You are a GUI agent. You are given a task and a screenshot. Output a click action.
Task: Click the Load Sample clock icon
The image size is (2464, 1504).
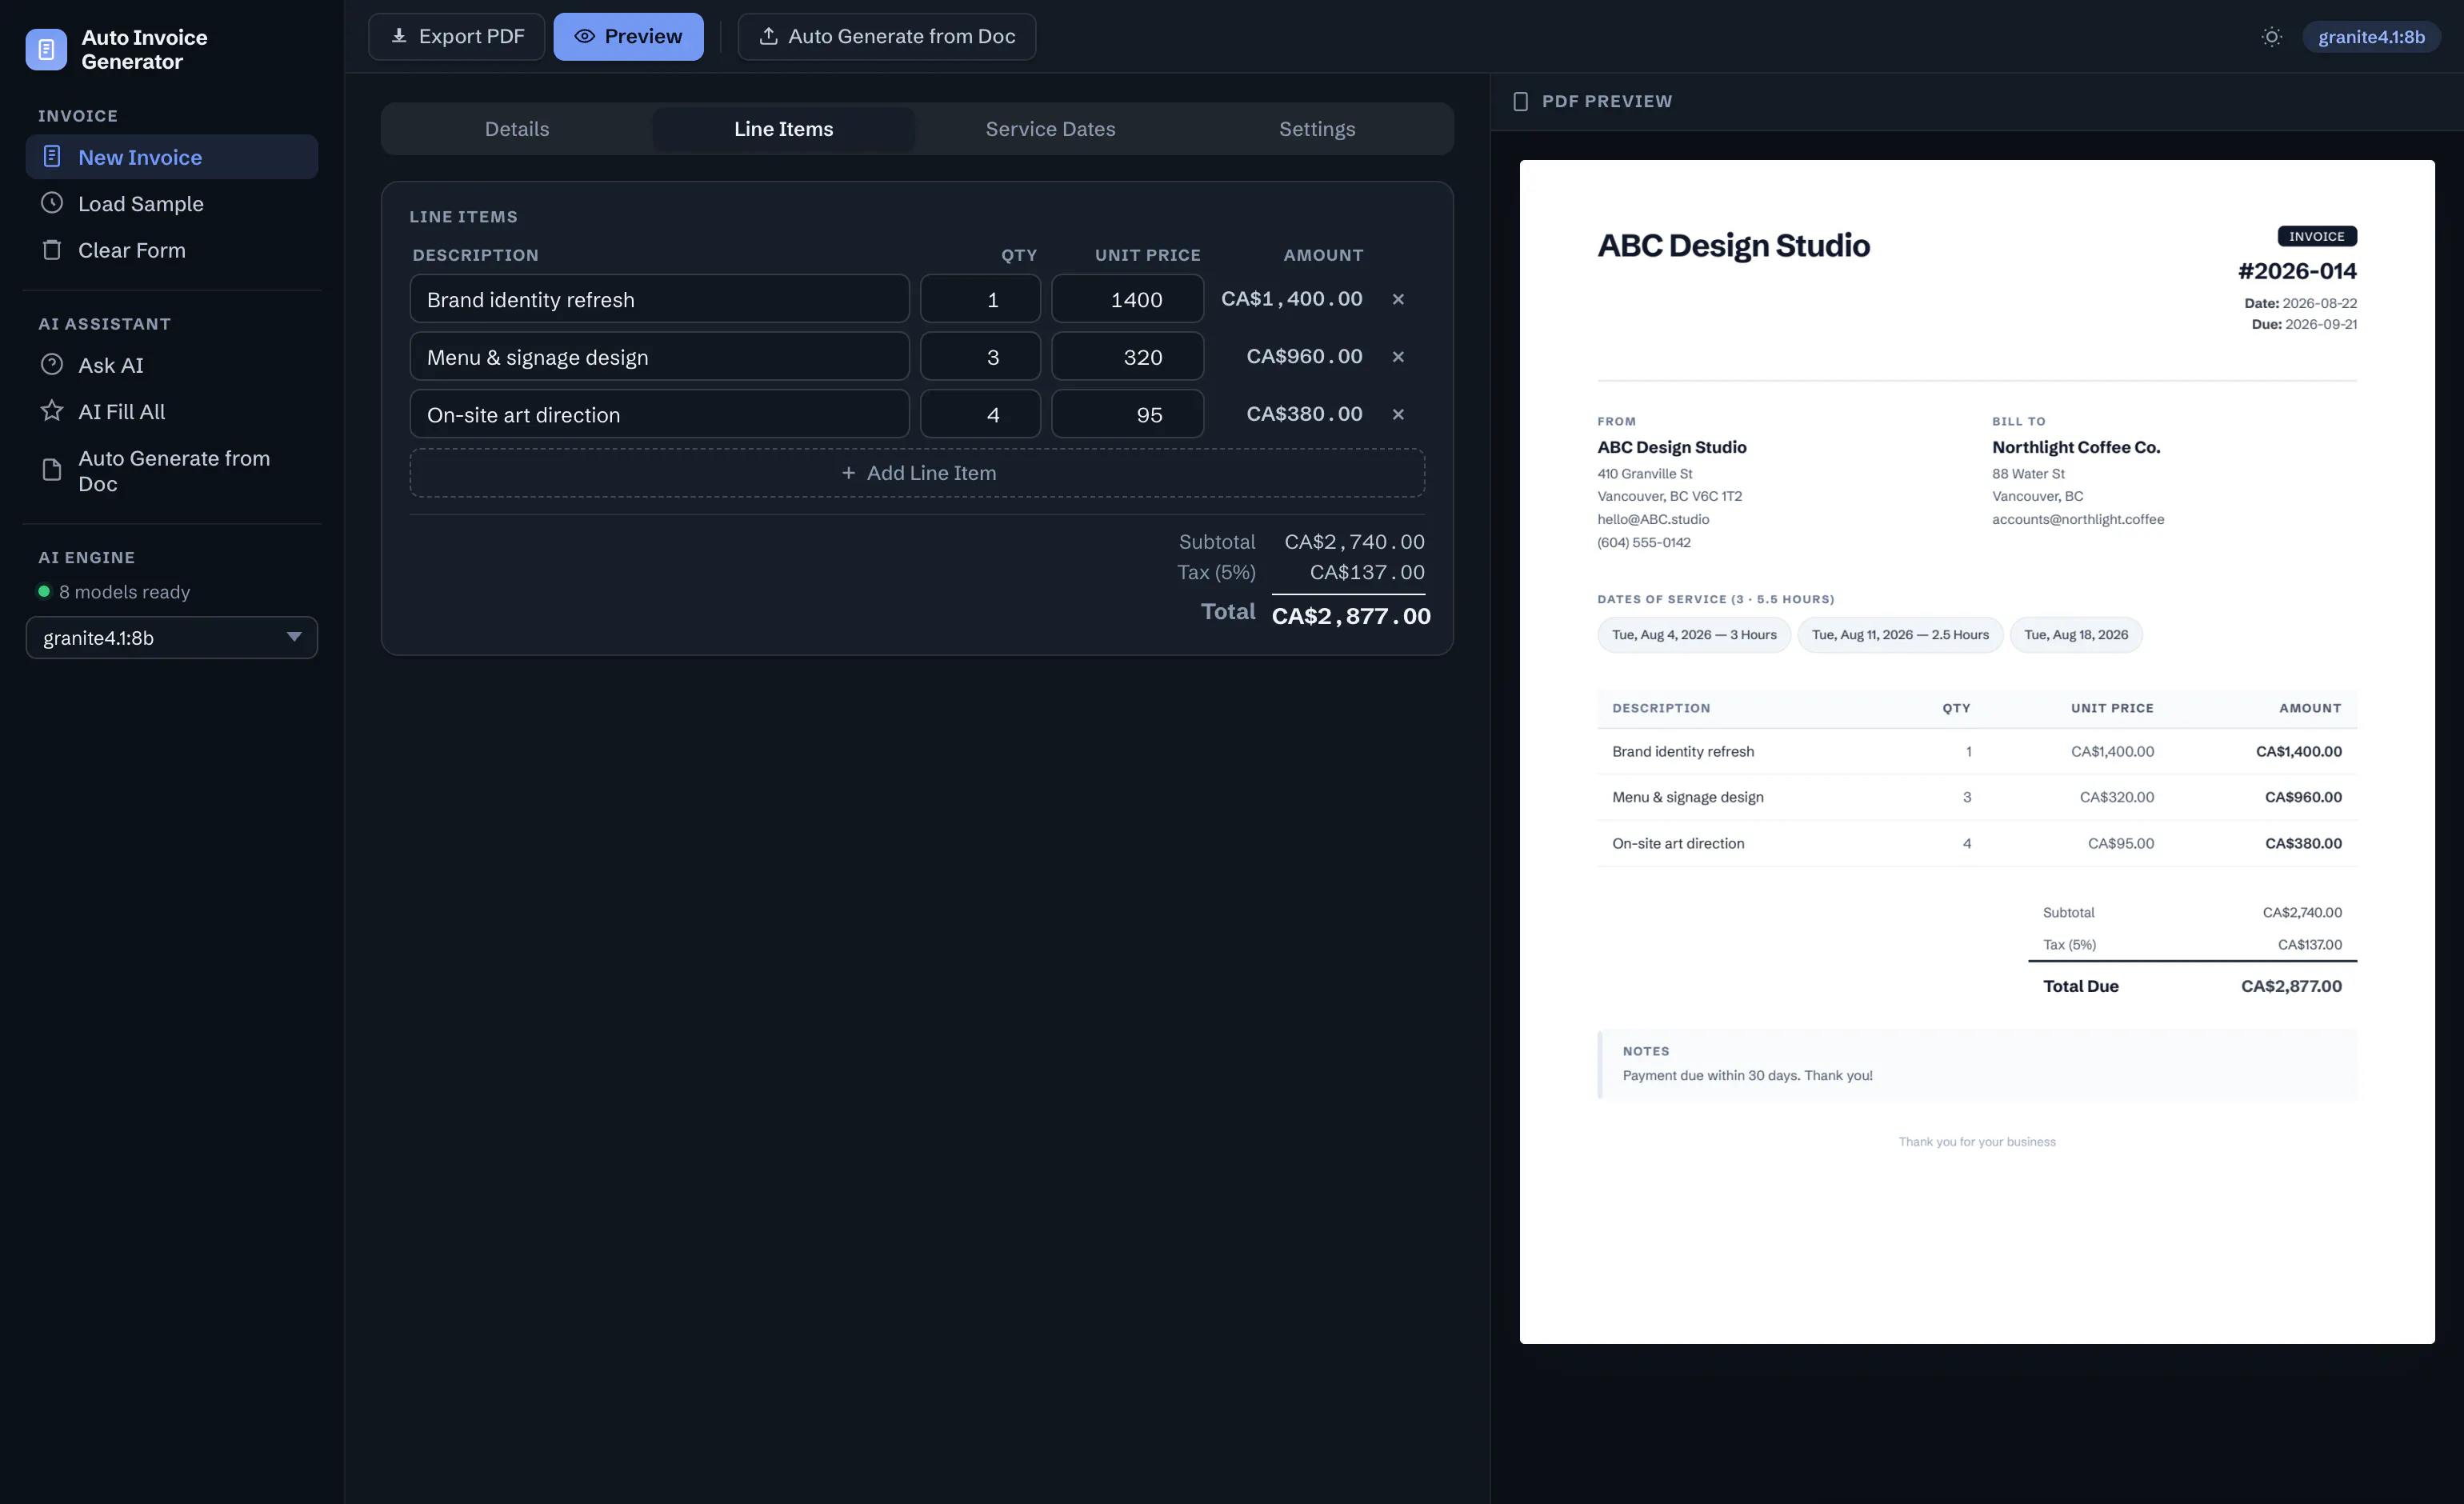pos(52,203)
